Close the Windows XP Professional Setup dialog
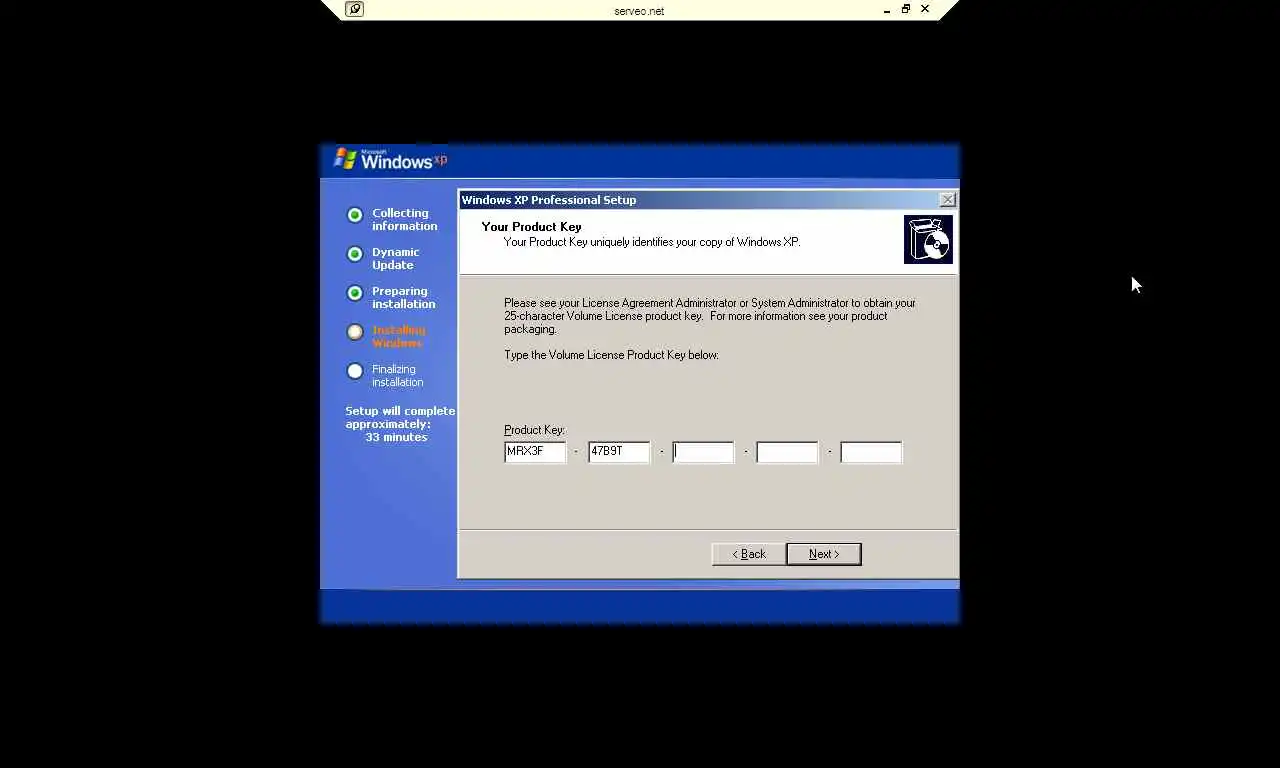This screenshot has width=1280, height=768. click(x=947, y=200)
